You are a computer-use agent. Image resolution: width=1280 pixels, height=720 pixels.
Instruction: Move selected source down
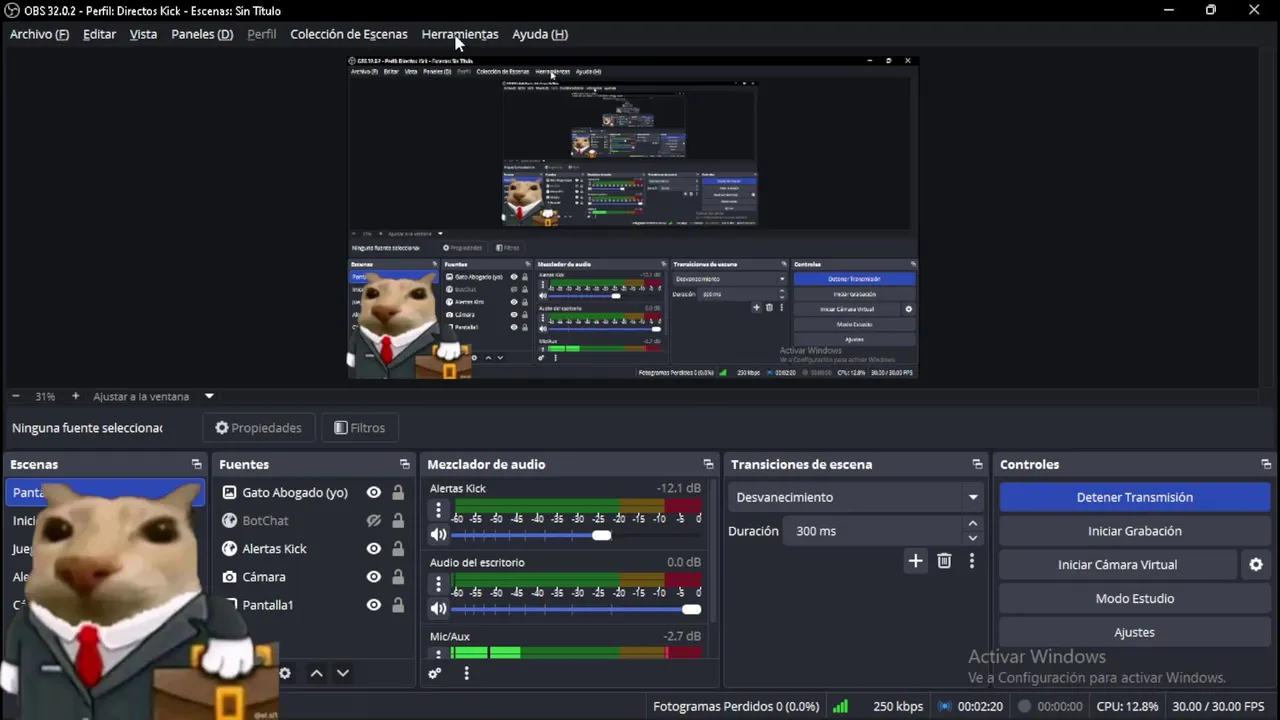(x=343, y=674)
